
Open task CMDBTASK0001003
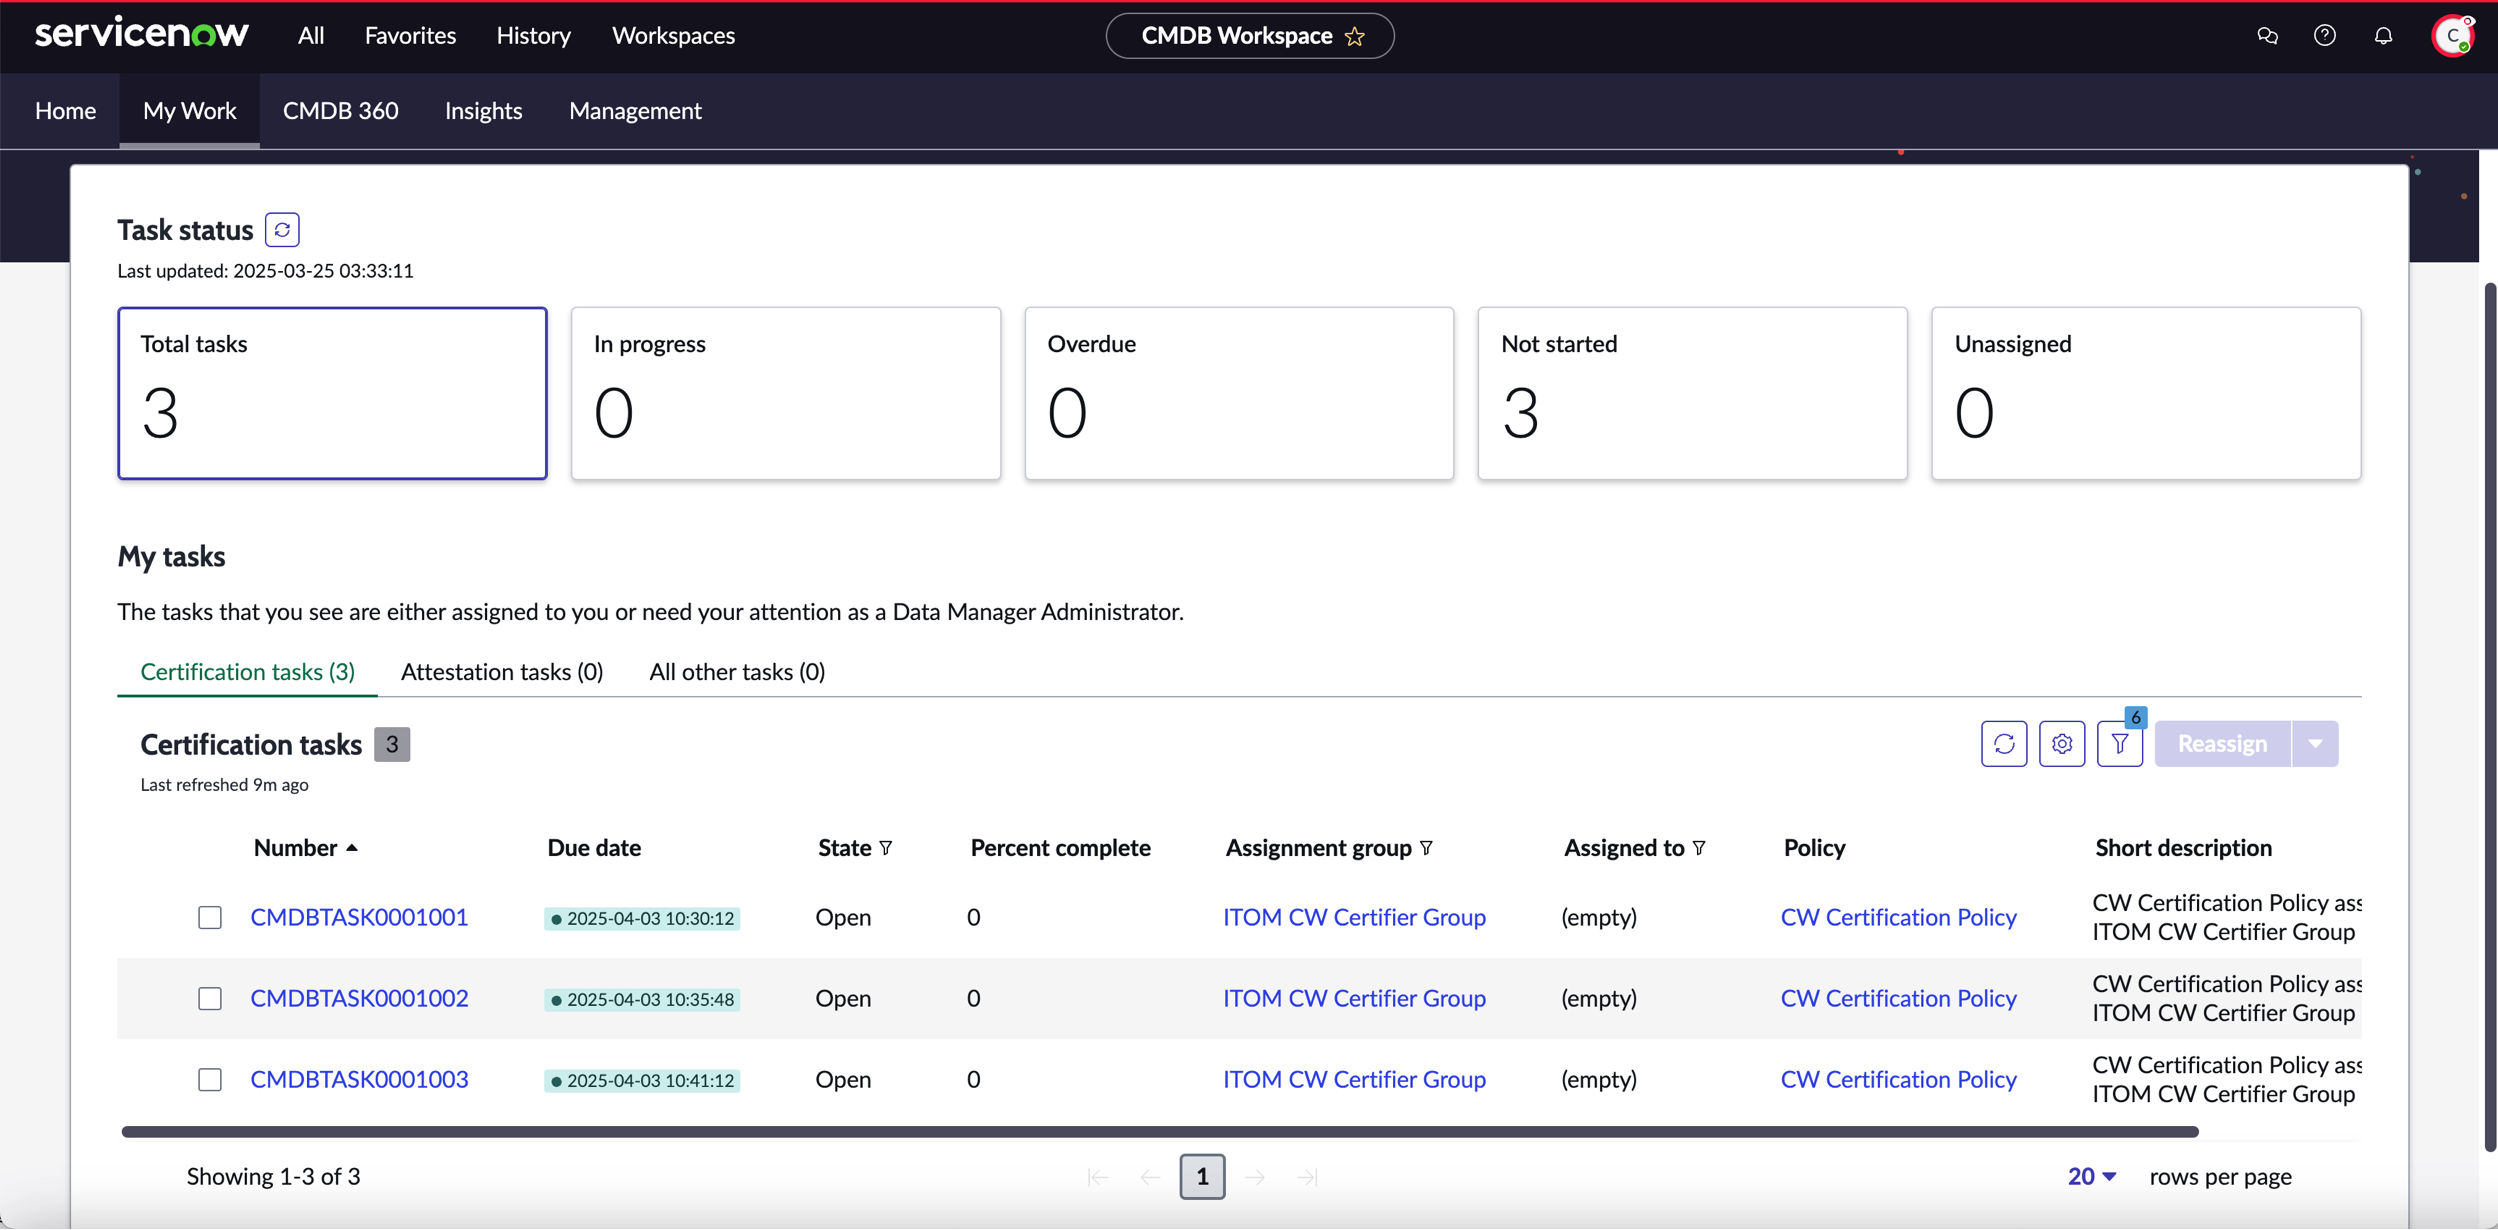359,1080
